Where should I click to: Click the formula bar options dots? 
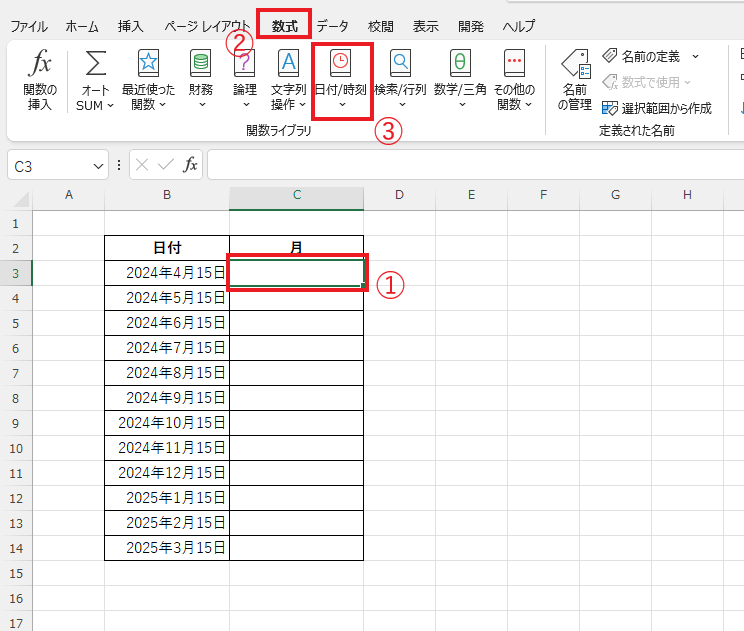click(119, 165)
